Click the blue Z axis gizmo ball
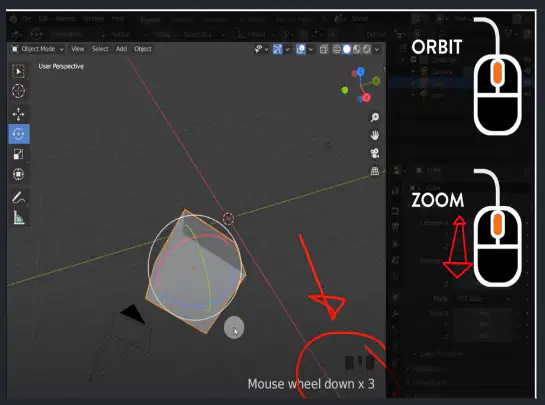This screenshot has width=545, height=405. pos(360,72)
